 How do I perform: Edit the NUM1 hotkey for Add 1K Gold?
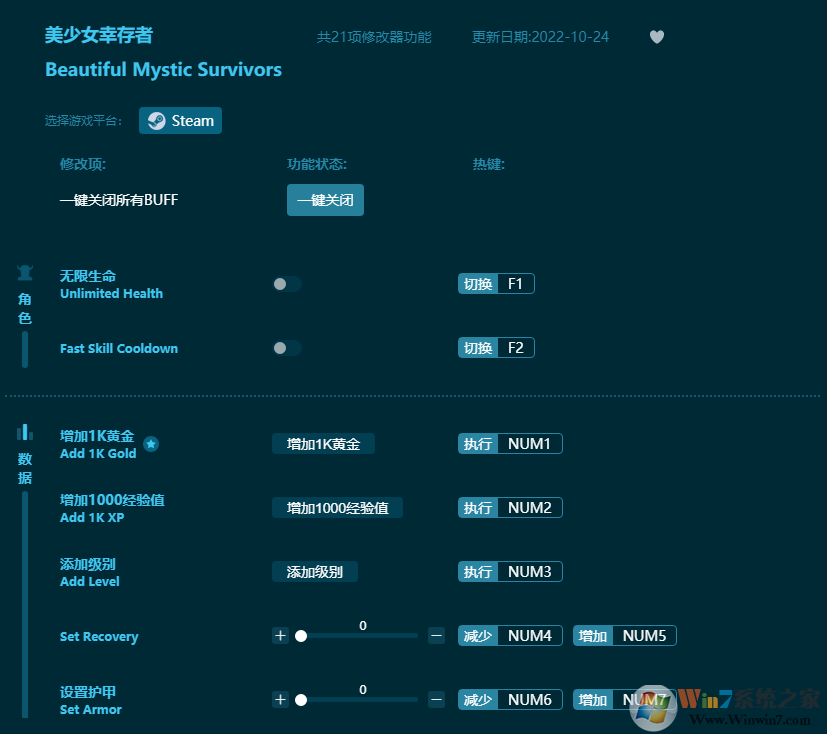point(529,444)
